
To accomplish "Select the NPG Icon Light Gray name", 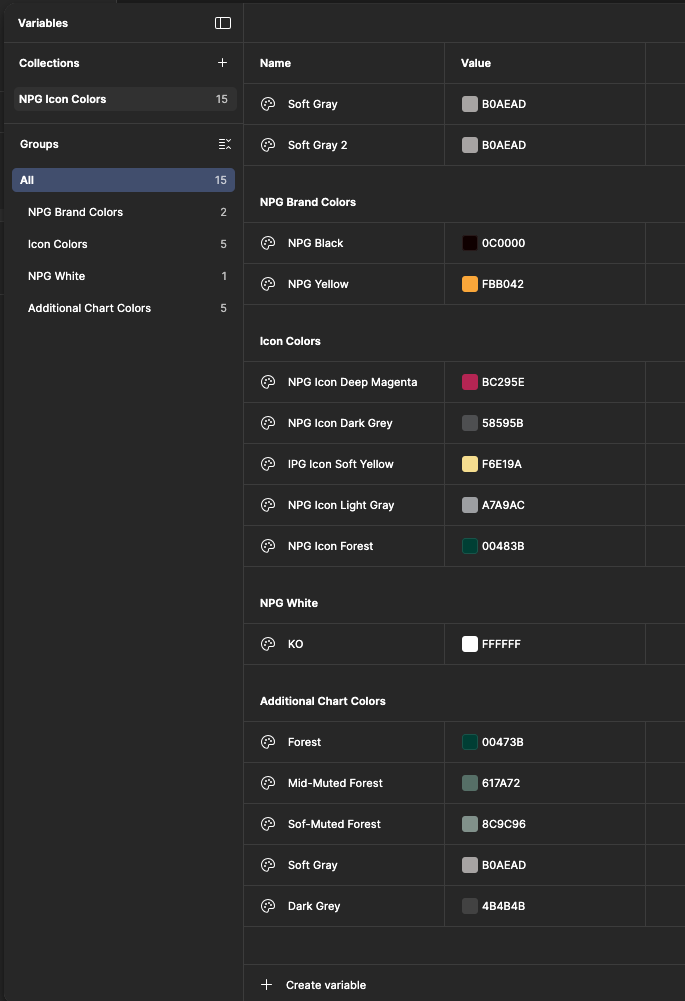I will tap(341, 505).
